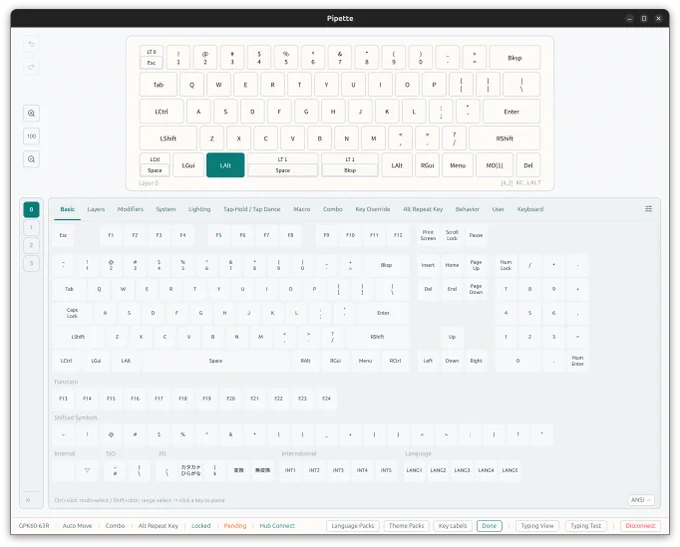Click the Pending status indicator
680x547 pixels.
click(235, 526)
